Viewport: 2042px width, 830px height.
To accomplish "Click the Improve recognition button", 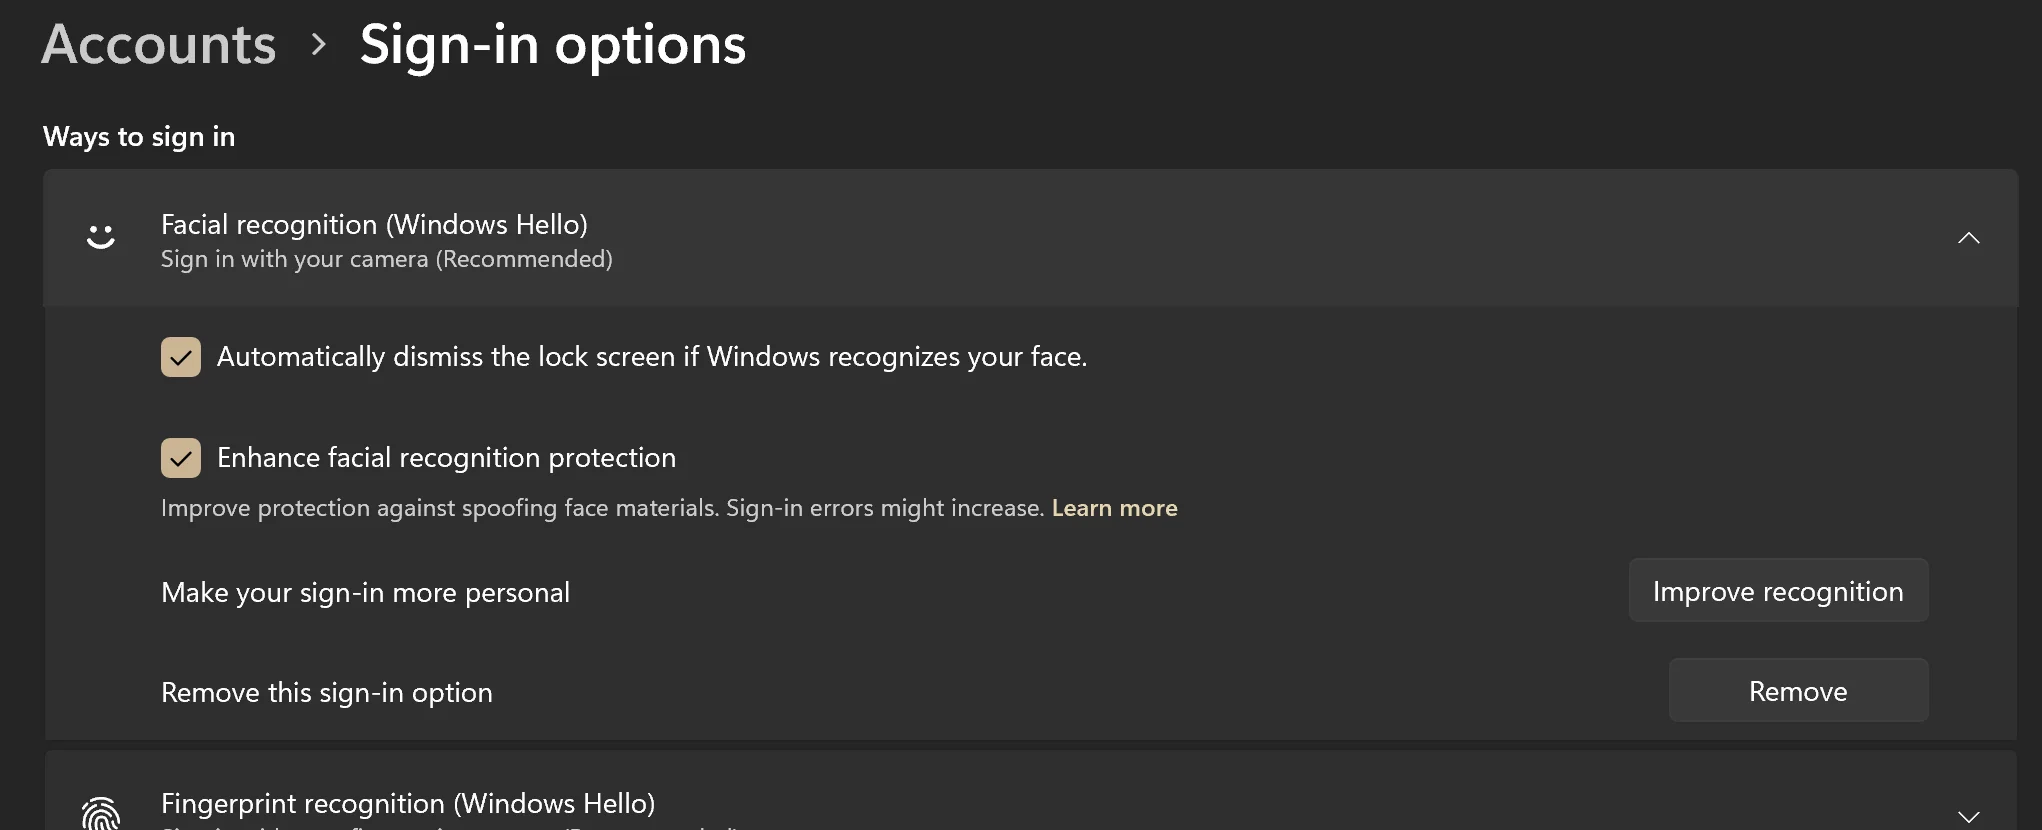I will [1778, 591].
